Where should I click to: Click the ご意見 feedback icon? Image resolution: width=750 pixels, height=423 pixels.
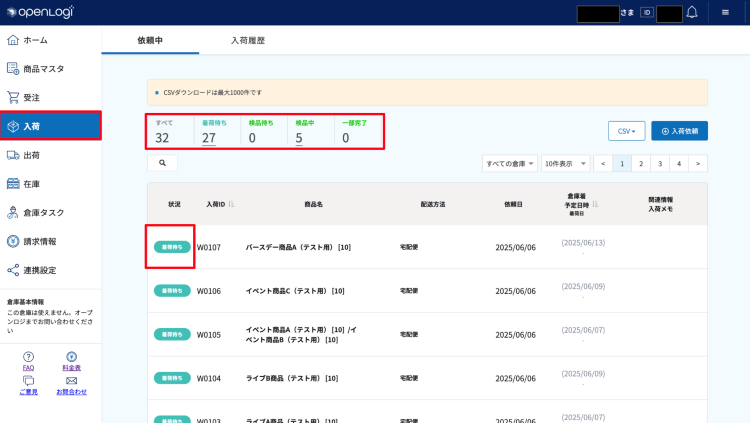tap(28, 381)
